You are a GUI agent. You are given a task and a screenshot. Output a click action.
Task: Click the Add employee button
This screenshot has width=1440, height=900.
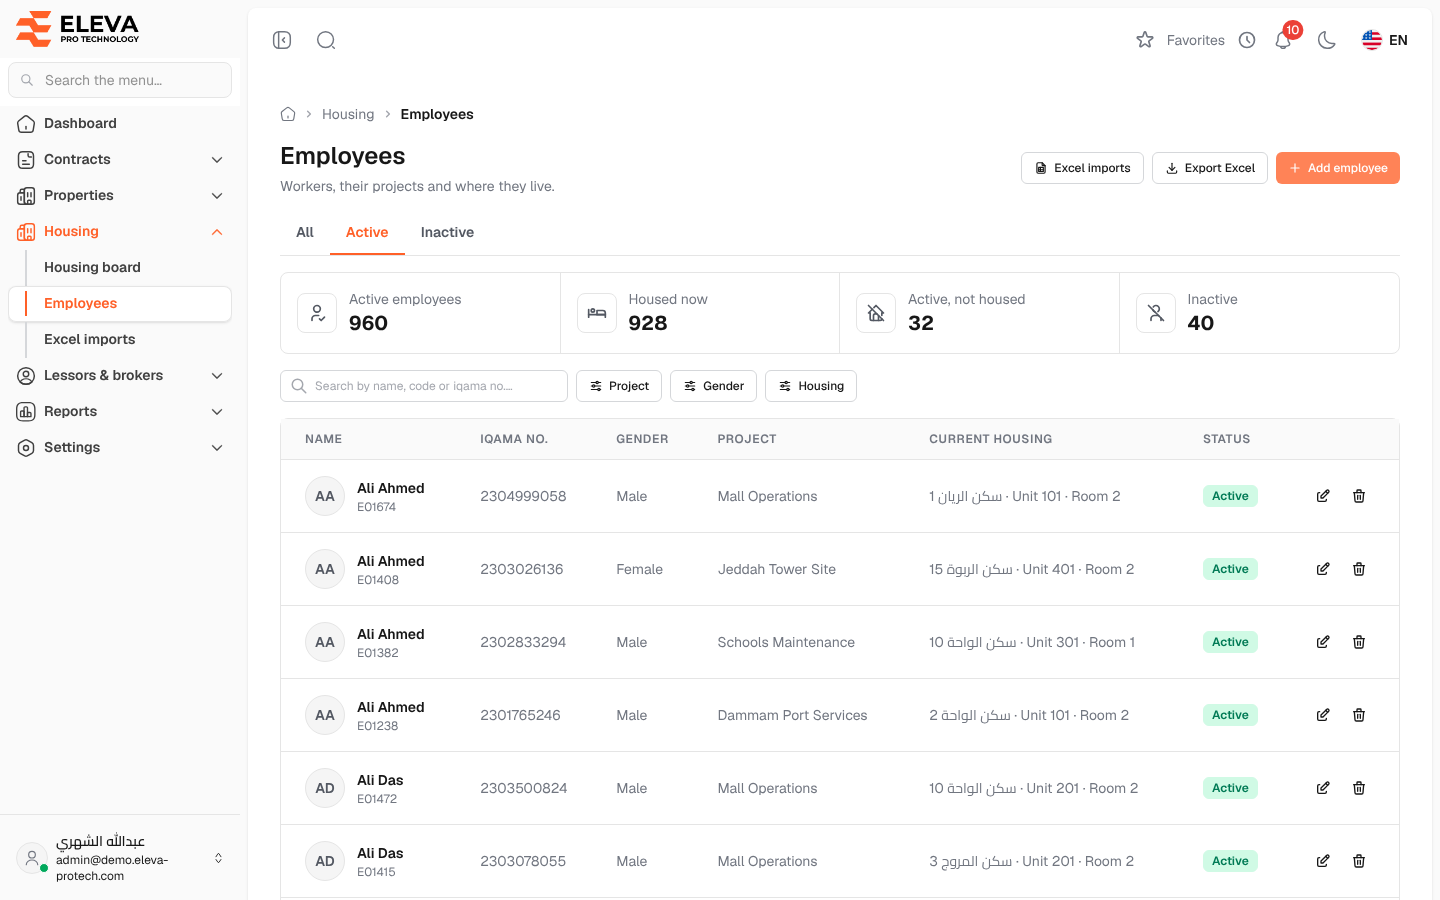1337,168
